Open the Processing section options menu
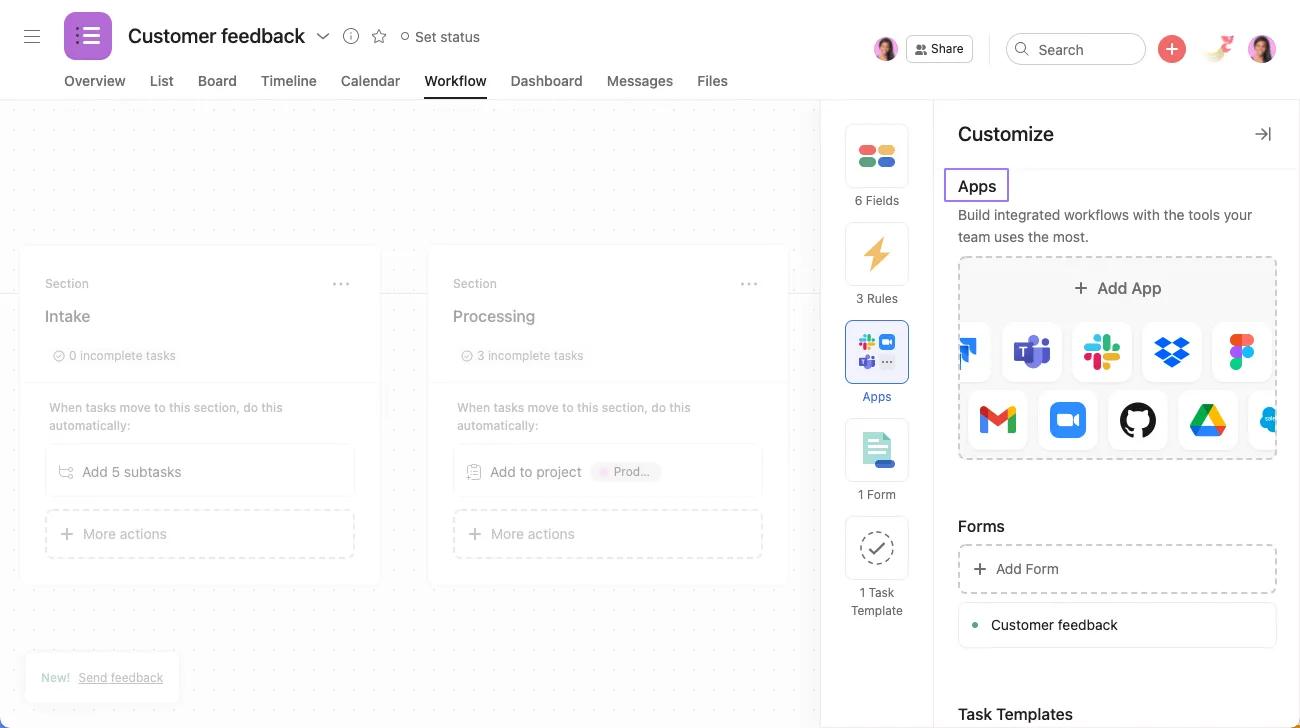This screenshot has height=728, width=1300. coord(749,284)
